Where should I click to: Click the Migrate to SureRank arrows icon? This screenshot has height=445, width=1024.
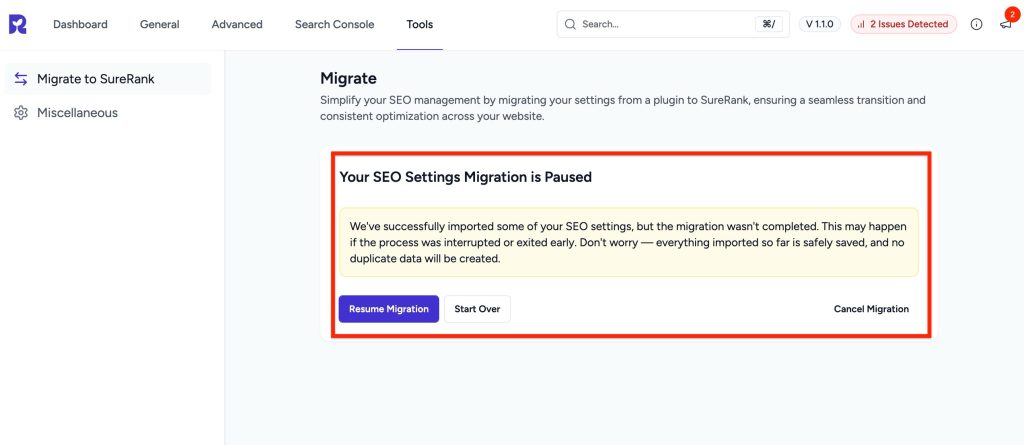tap(21, 79)
